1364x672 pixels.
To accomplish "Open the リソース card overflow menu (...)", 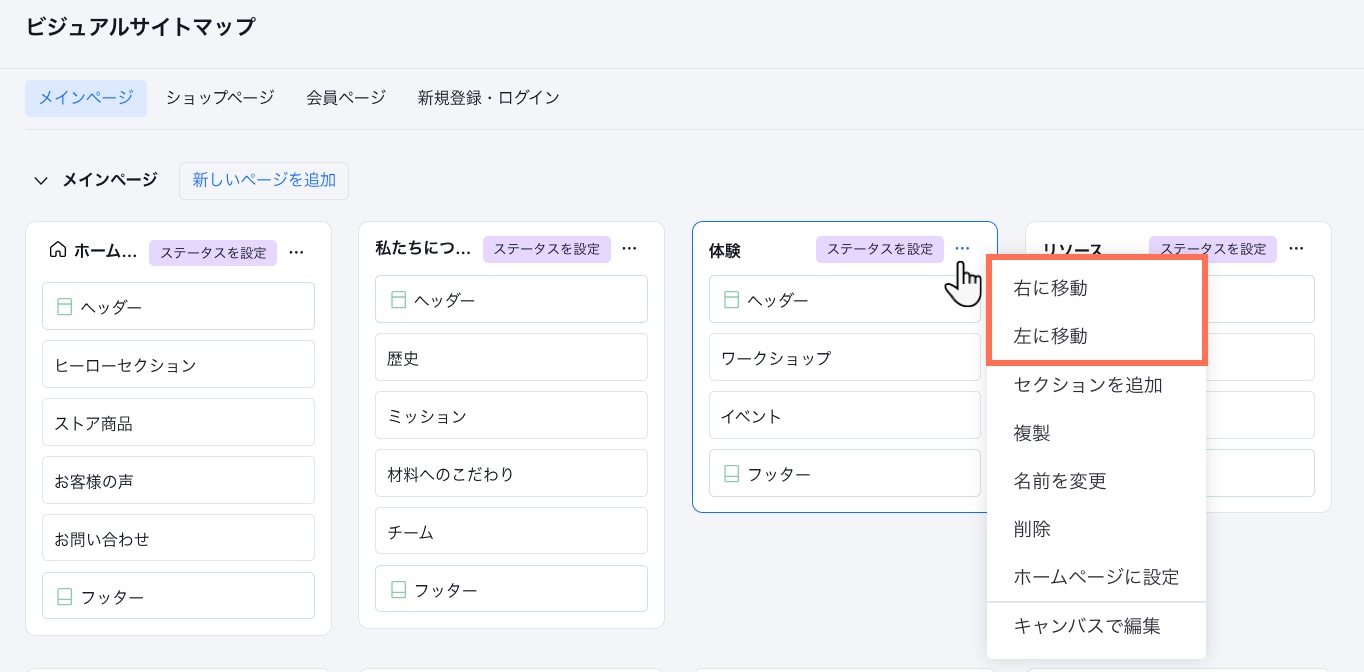I will click(x=1296, y=249).
